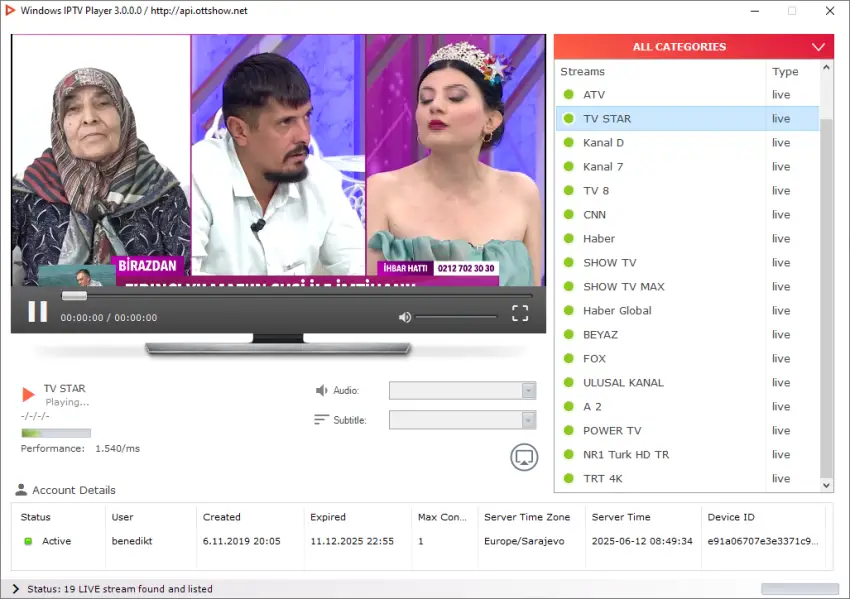This screenshot has width=850, height=599.
Task: Click the green status dot for A 2
Action: pos(569,406)
